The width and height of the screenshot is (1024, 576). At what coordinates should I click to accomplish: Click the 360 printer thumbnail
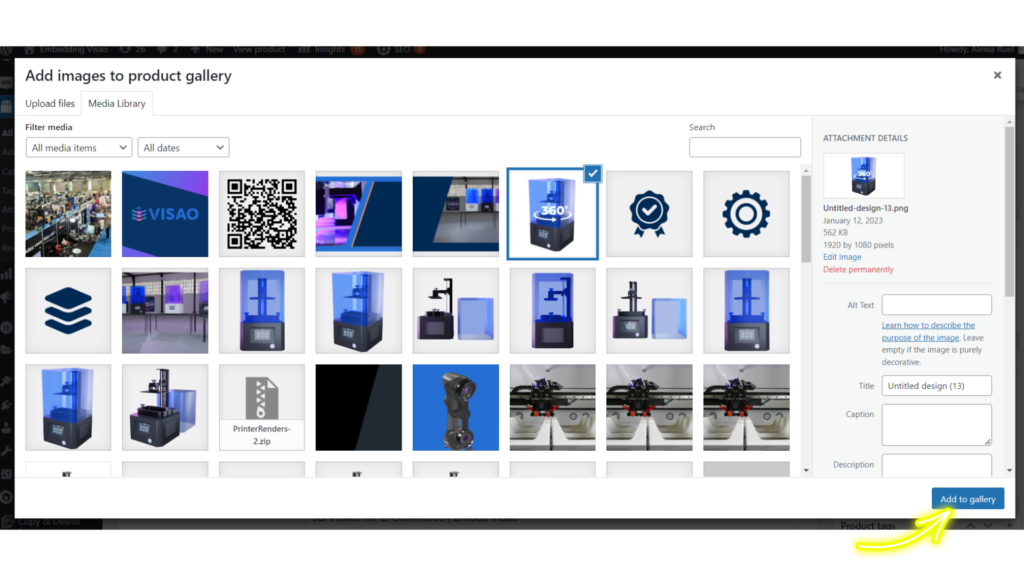click(552, 214)
